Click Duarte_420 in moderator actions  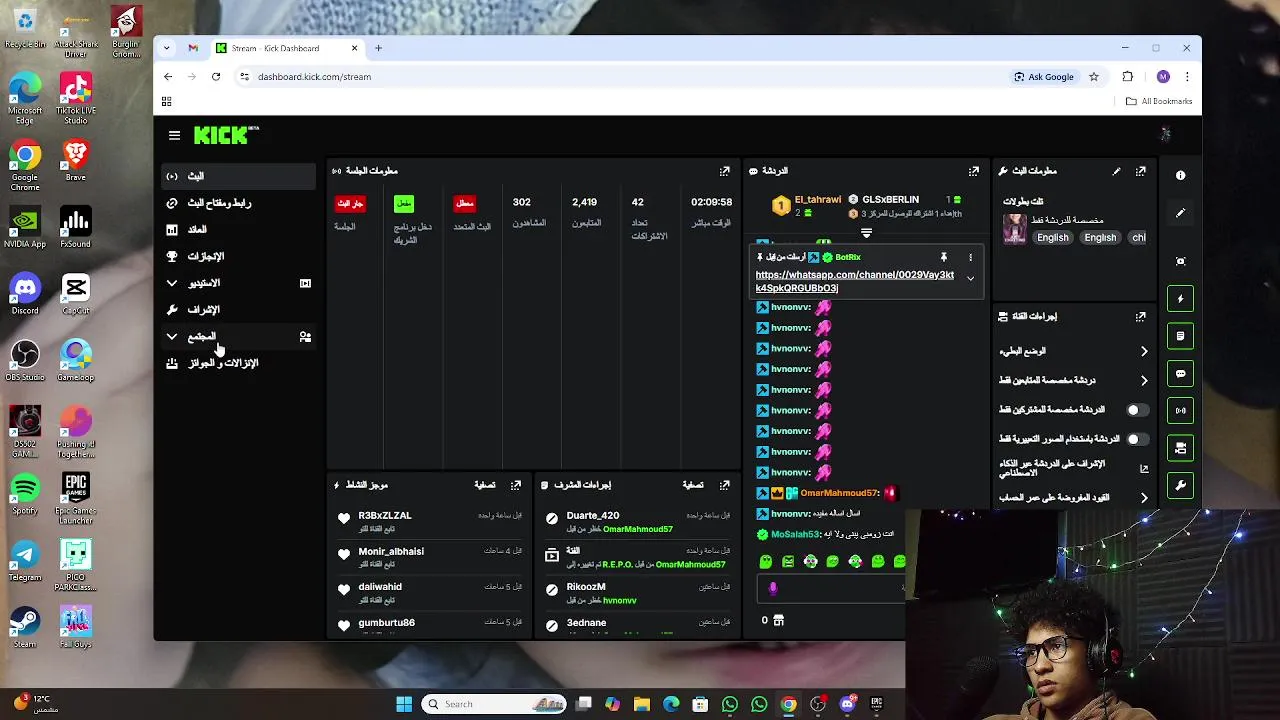(593, 516)
